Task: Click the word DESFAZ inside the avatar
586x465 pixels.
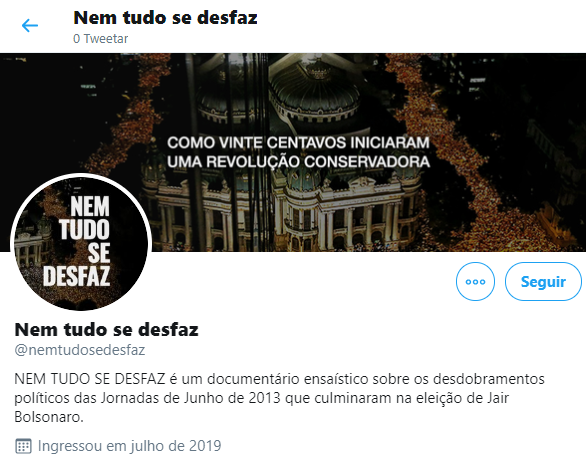Action: coord(77,276)
